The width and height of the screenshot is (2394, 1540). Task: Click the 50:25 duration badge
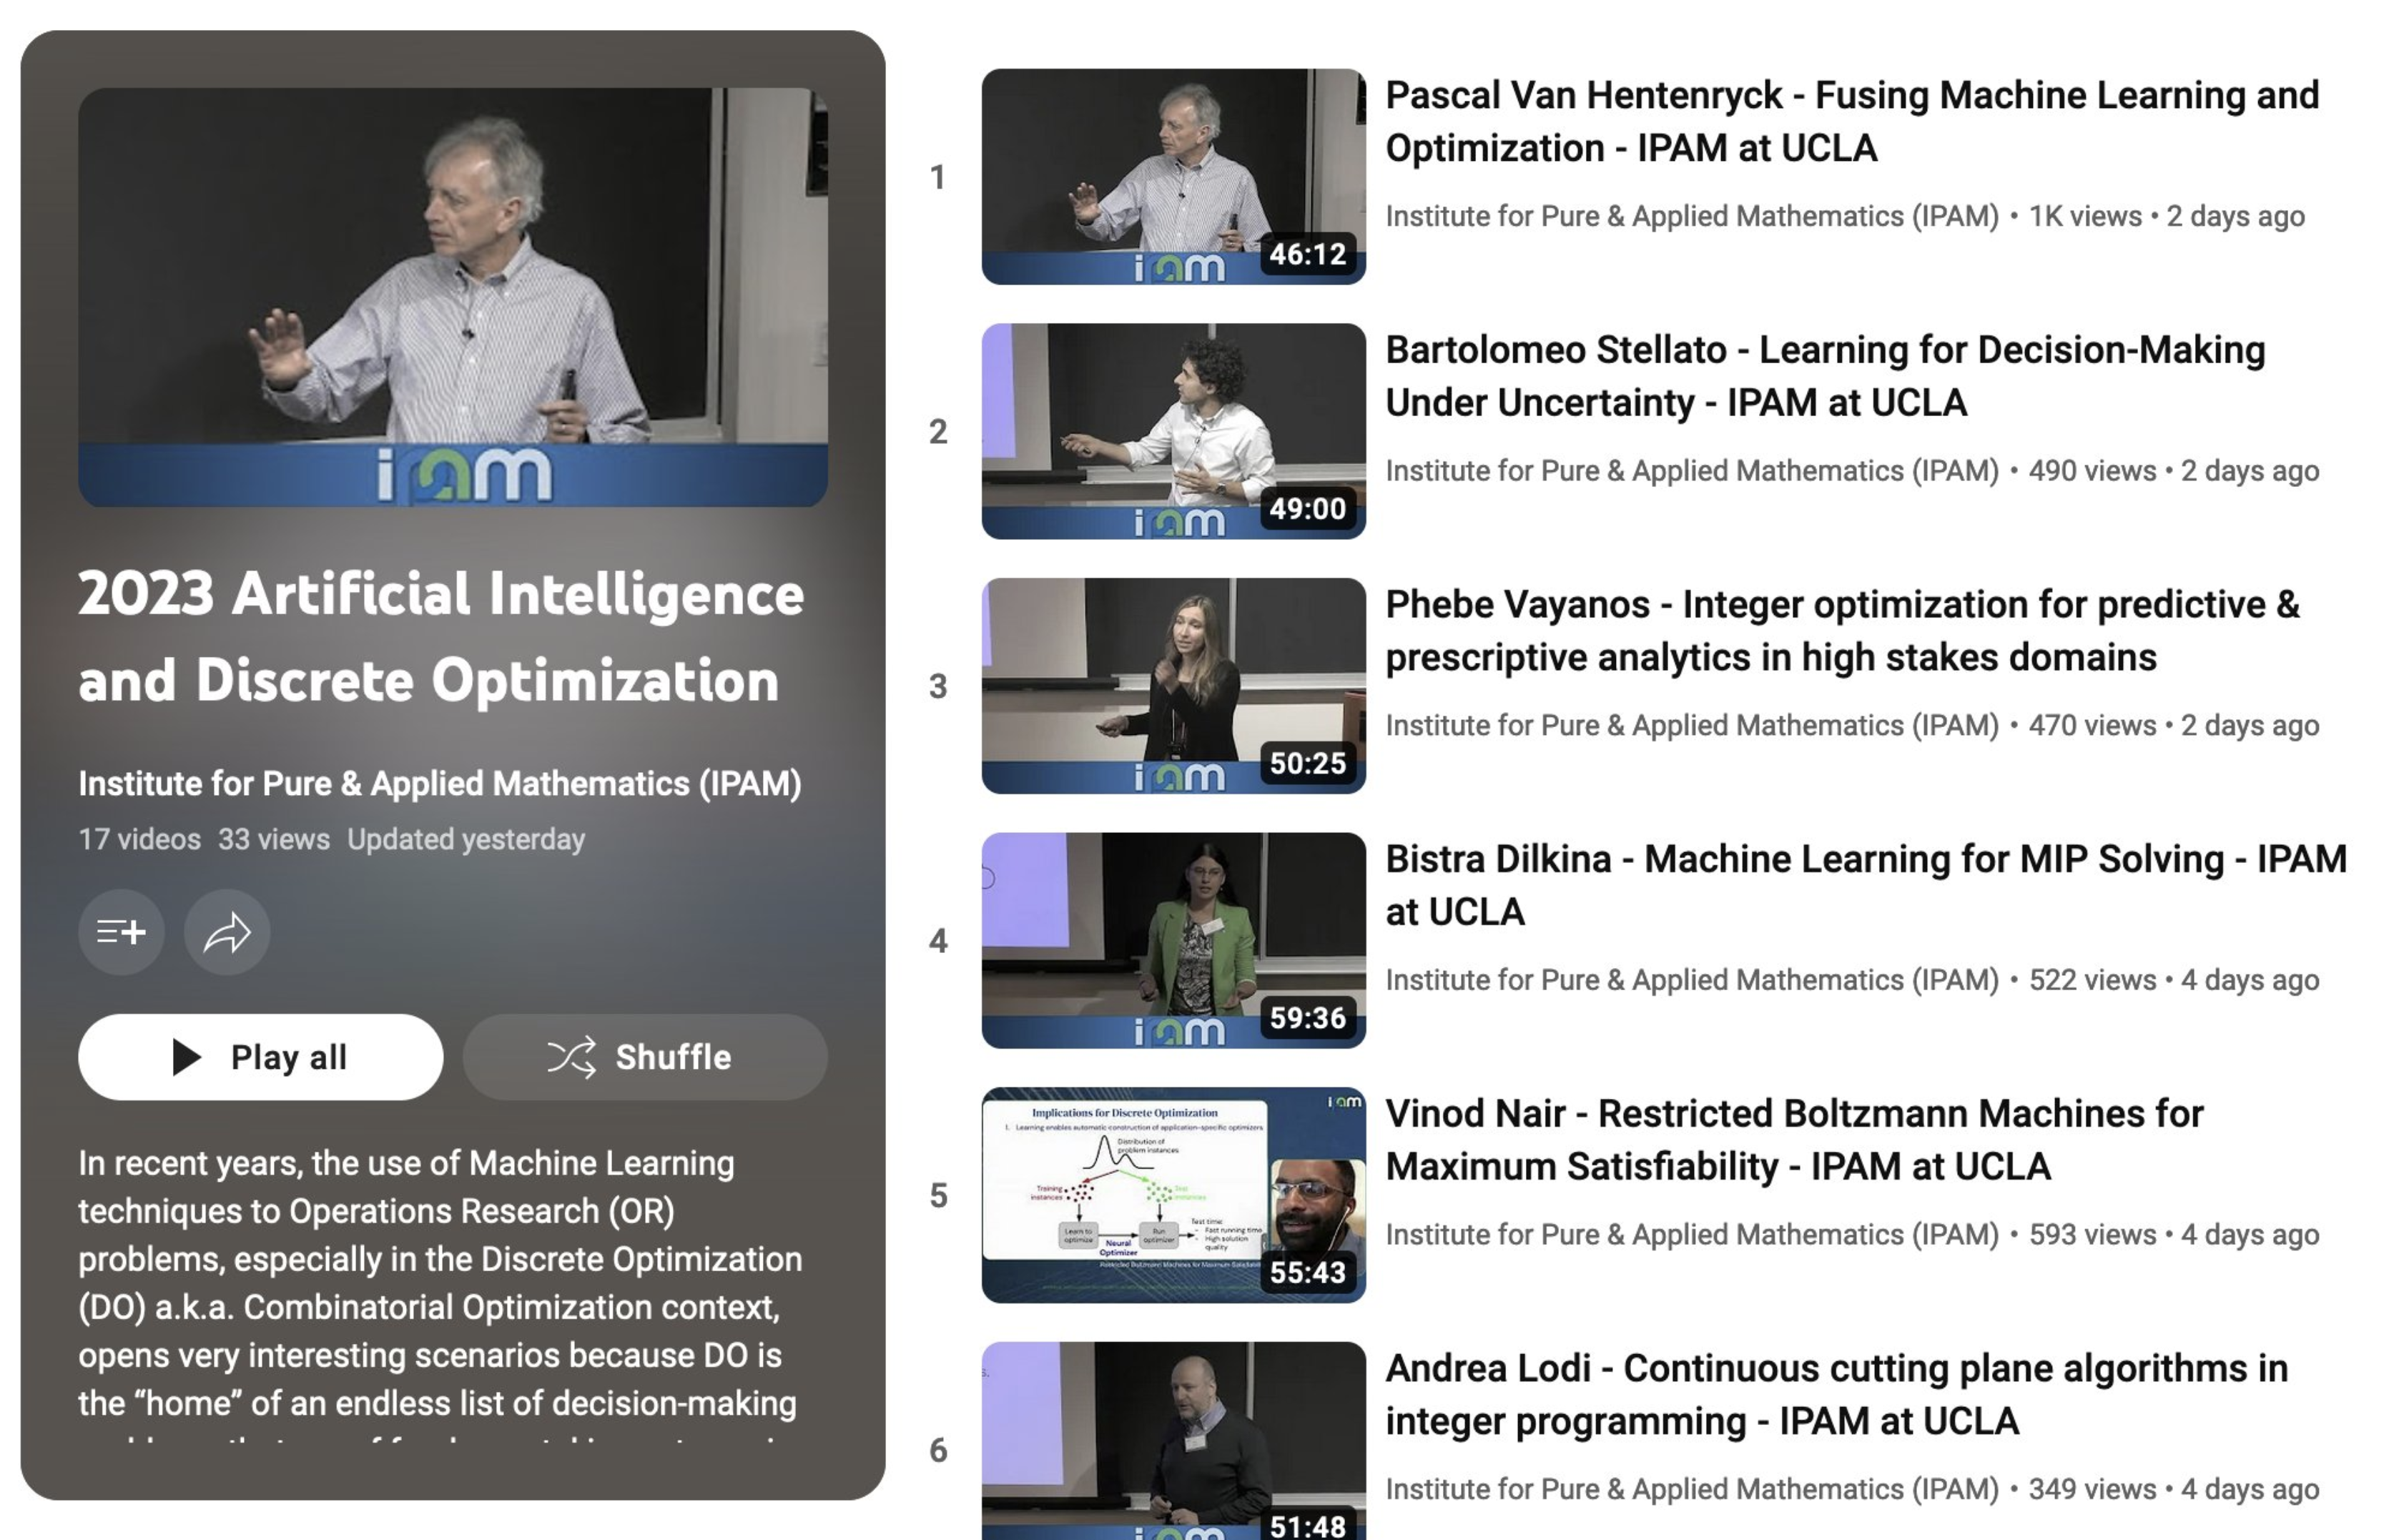coord(1308,763)
